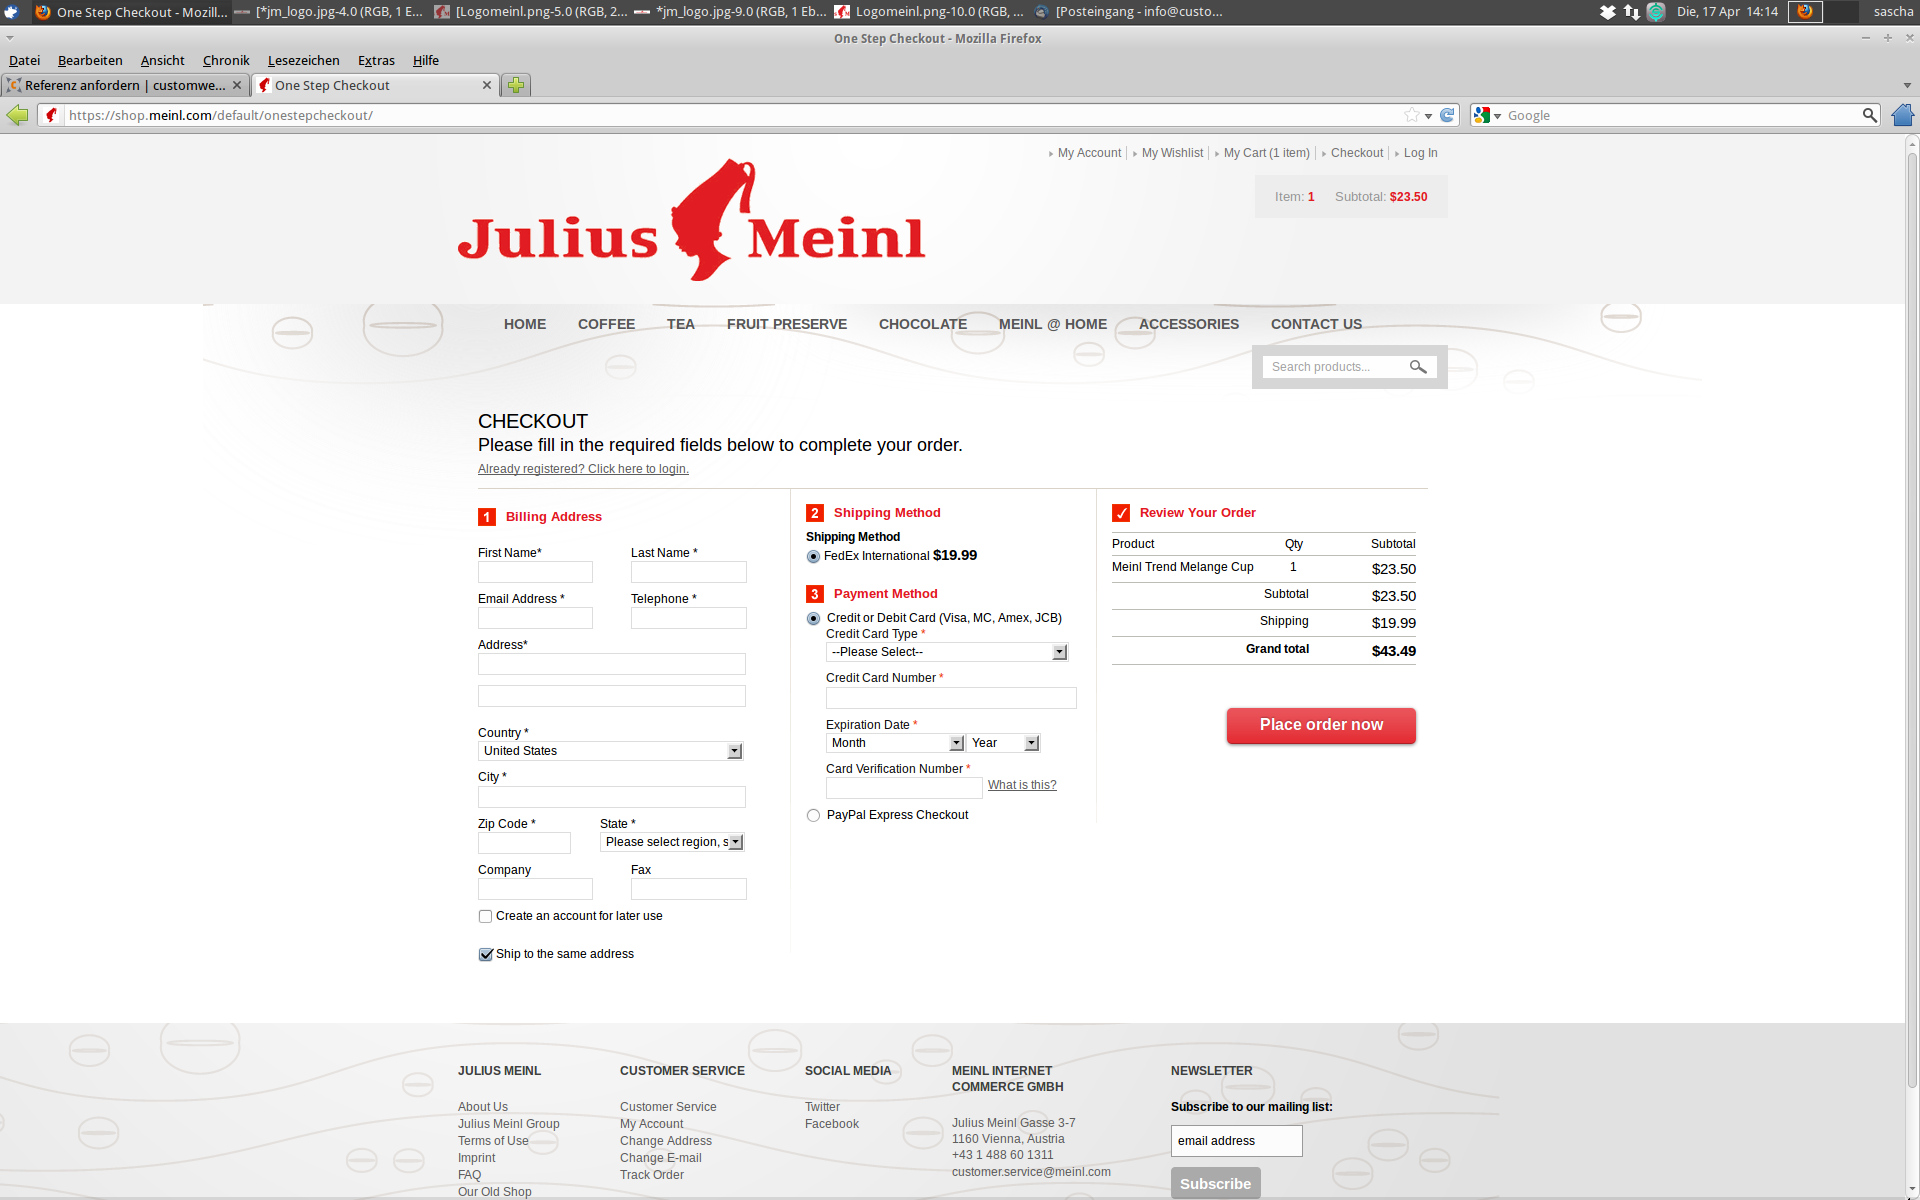Click the Firefox home icon

(x=1902, y=115)
